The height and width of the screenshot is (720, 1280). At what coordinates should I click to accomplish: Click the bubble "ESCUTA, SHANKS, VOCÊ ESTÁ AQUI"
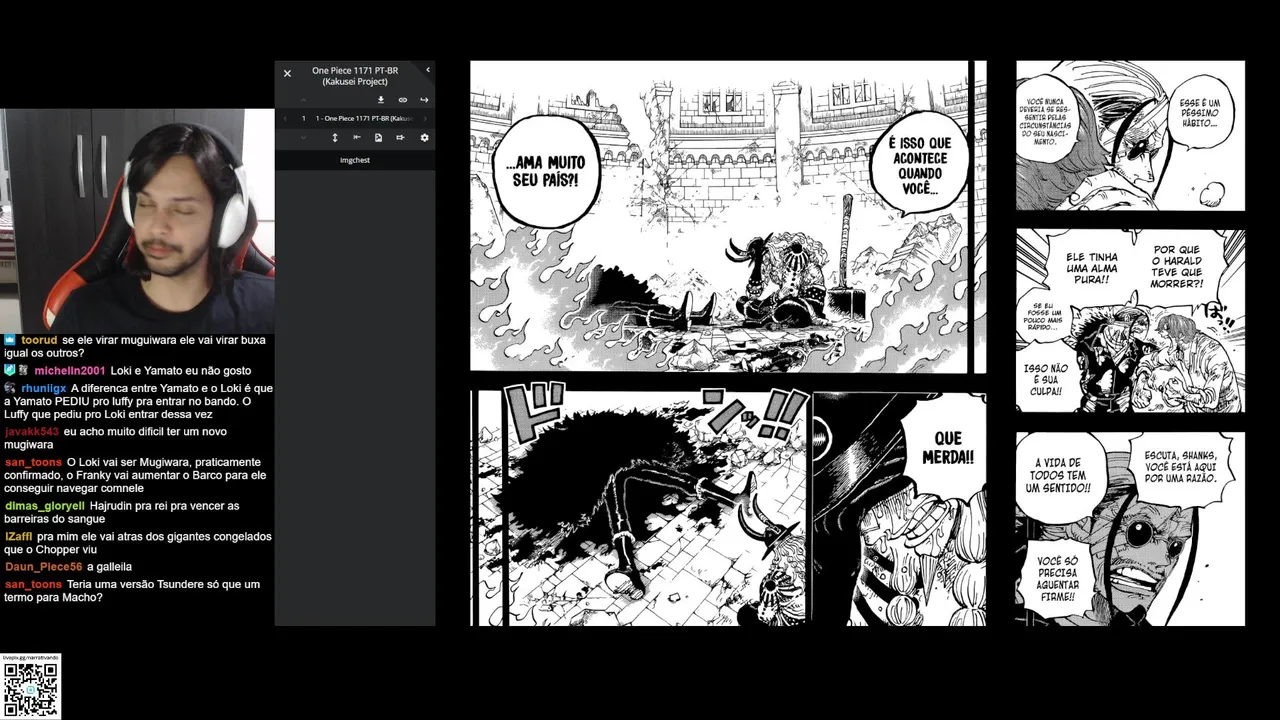tap(1181, 467)
